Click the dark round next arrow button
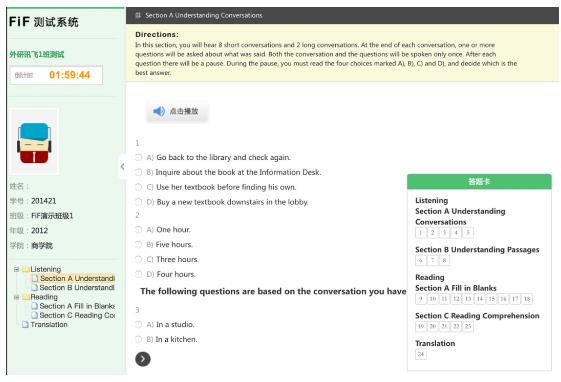Screen dimensions: 561x382 143,359
